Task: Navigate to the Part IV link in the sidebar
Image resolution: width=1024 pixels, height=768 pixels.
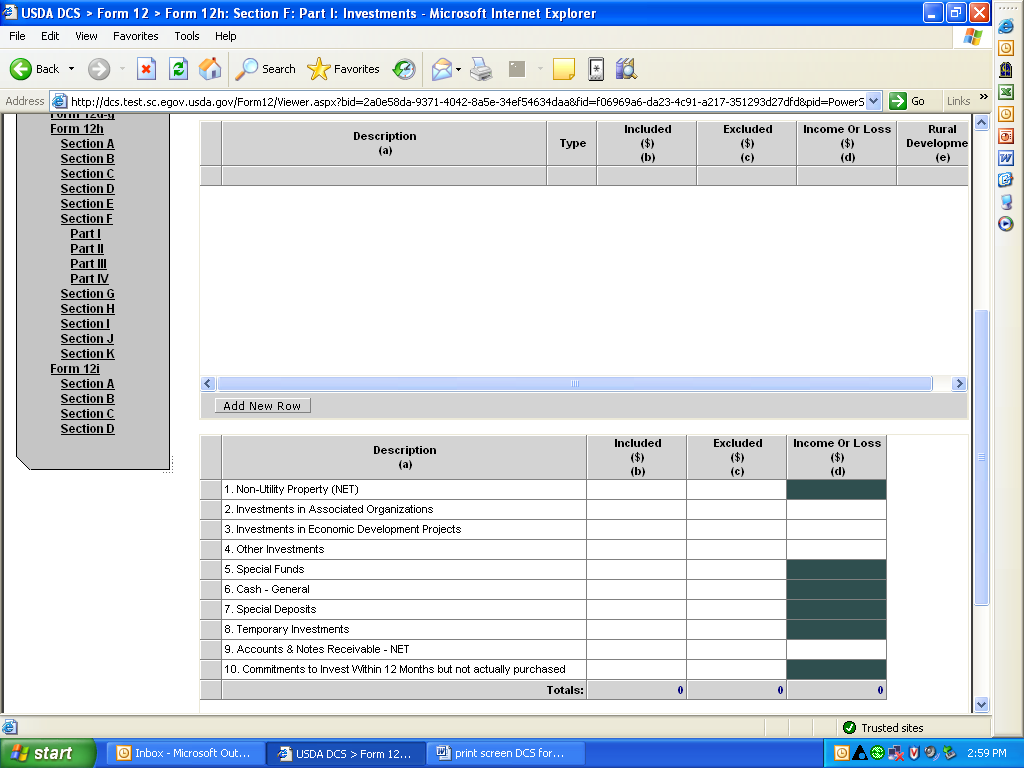Action: [89, 279]
